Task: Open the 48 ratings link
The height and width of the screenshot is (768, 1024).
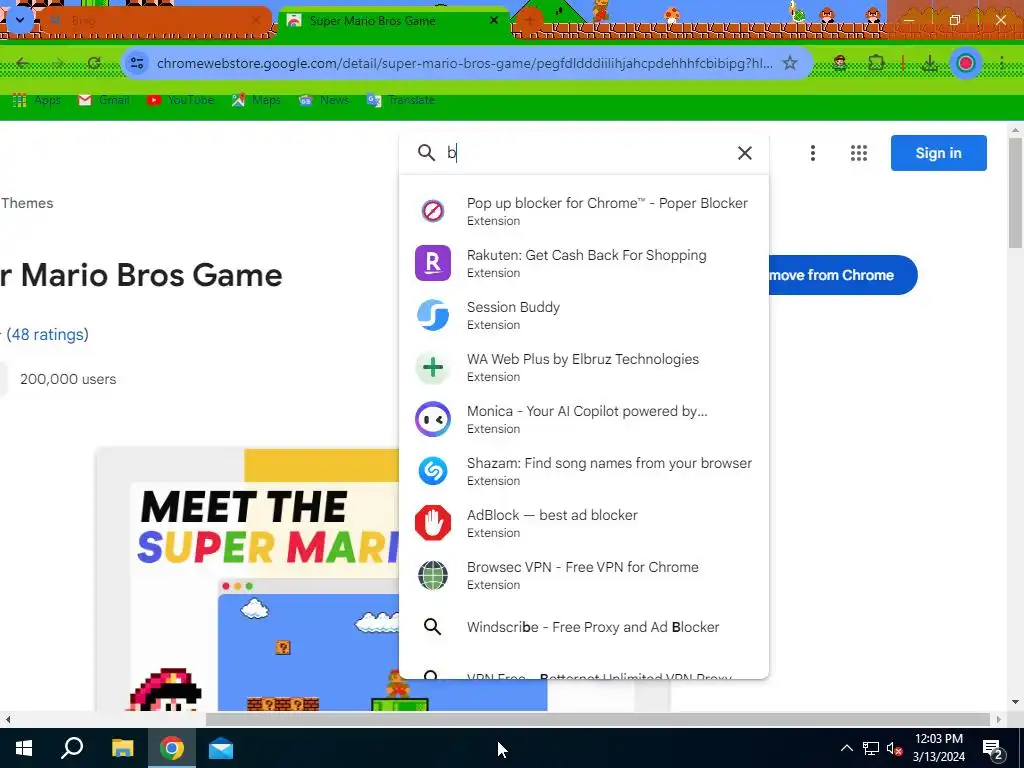Action: (x=47, y=334)
